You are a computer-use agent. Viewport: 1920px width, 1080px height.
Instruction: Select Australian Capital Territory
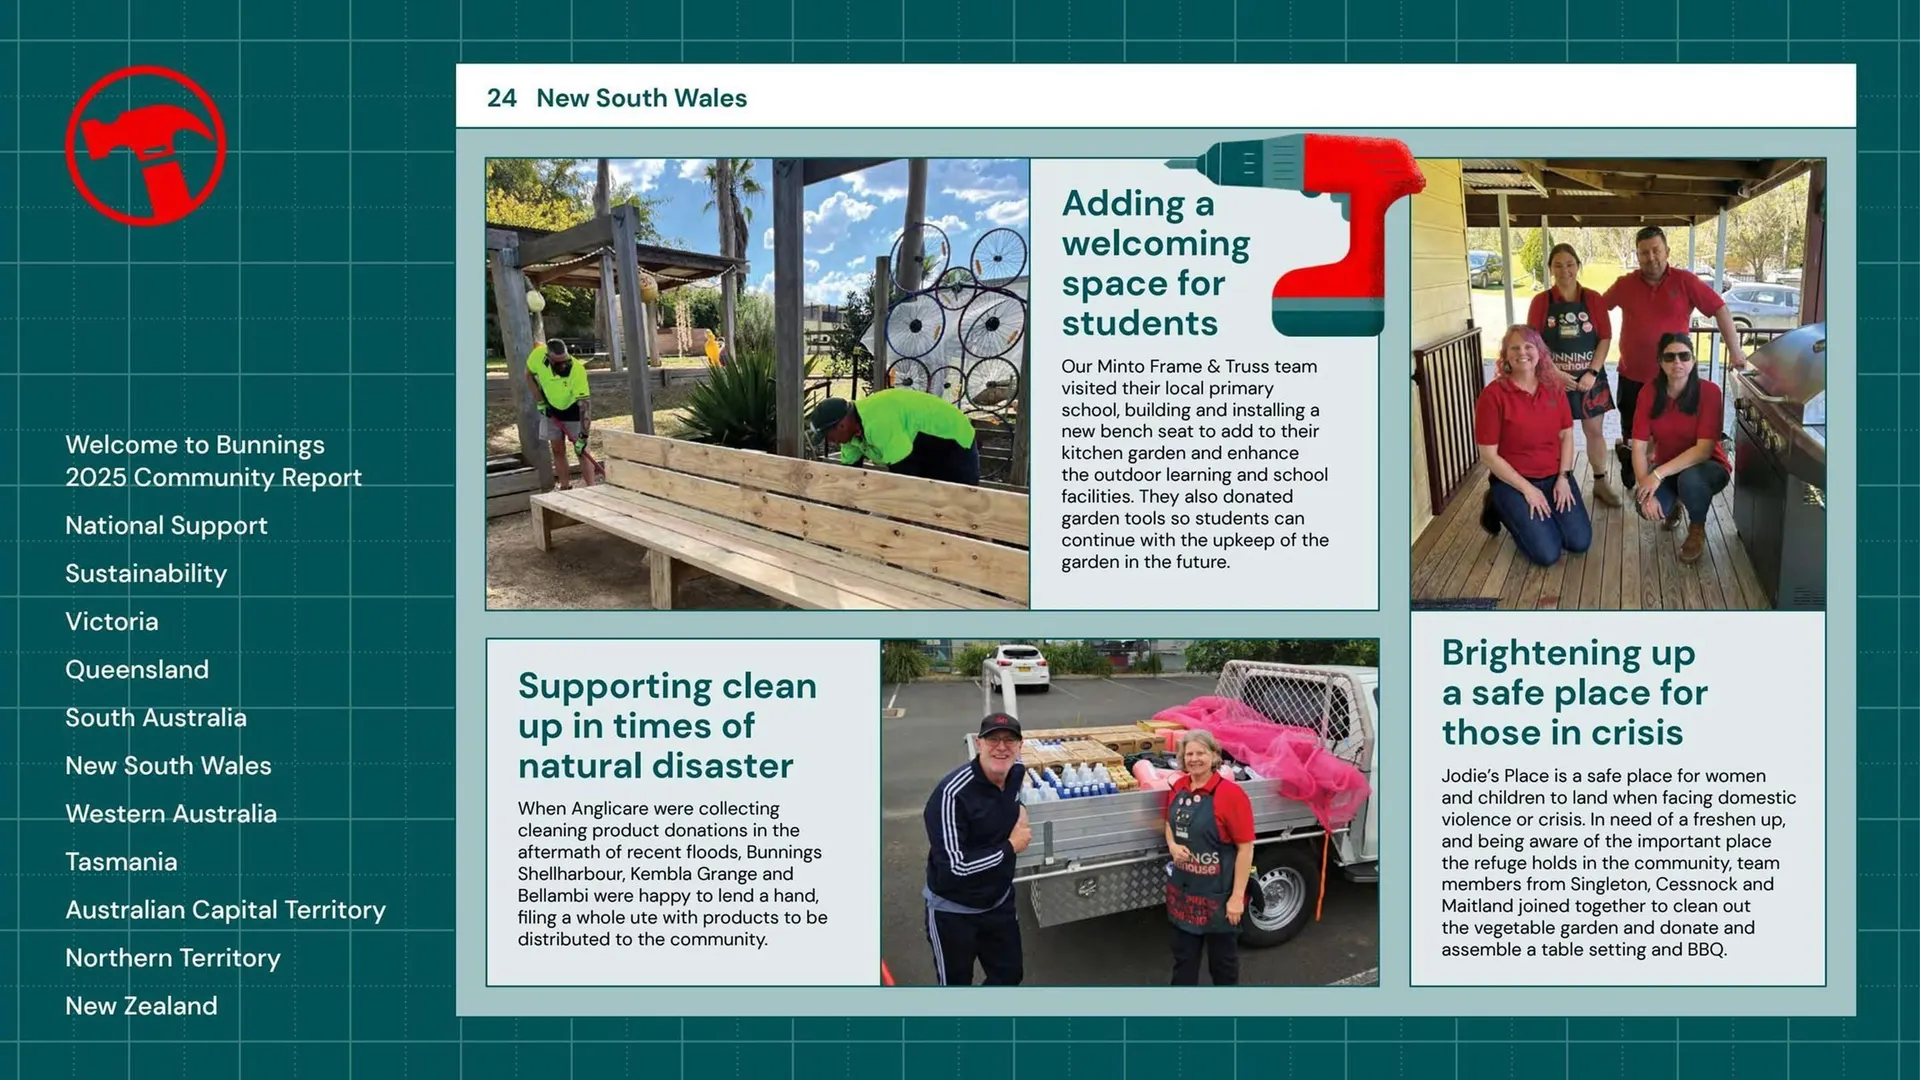[225, 910]
